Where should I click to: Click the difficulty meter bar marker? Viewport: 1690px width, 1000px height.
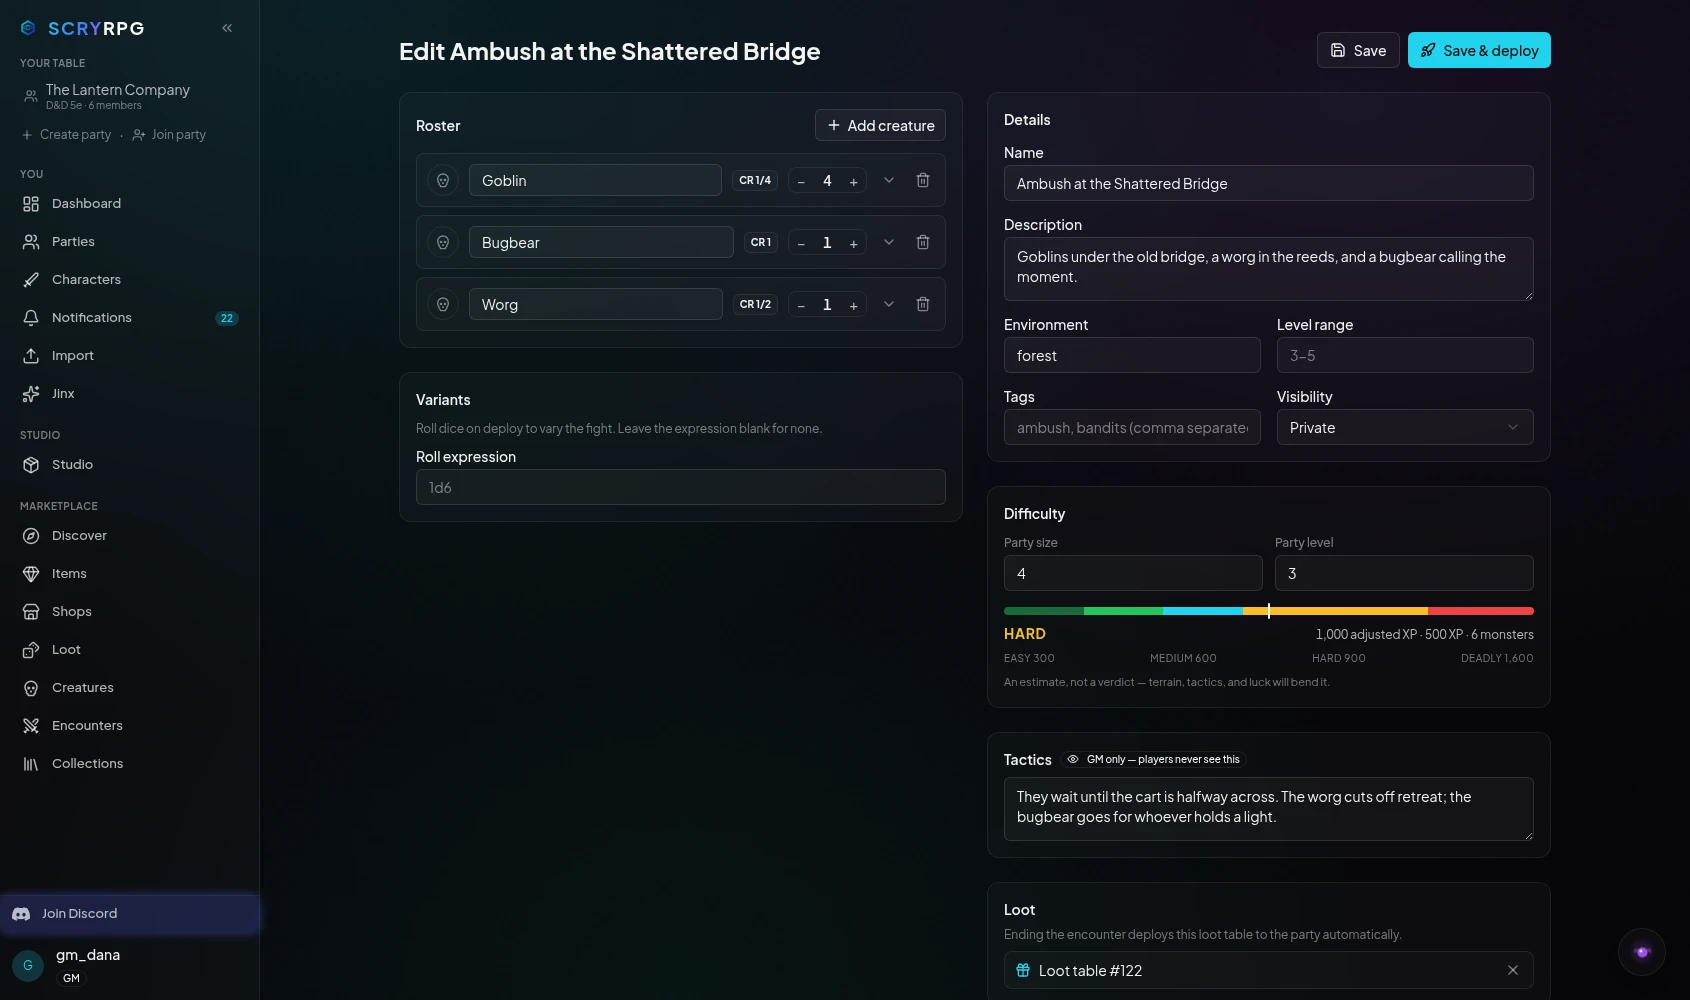tap(1269, 610)
